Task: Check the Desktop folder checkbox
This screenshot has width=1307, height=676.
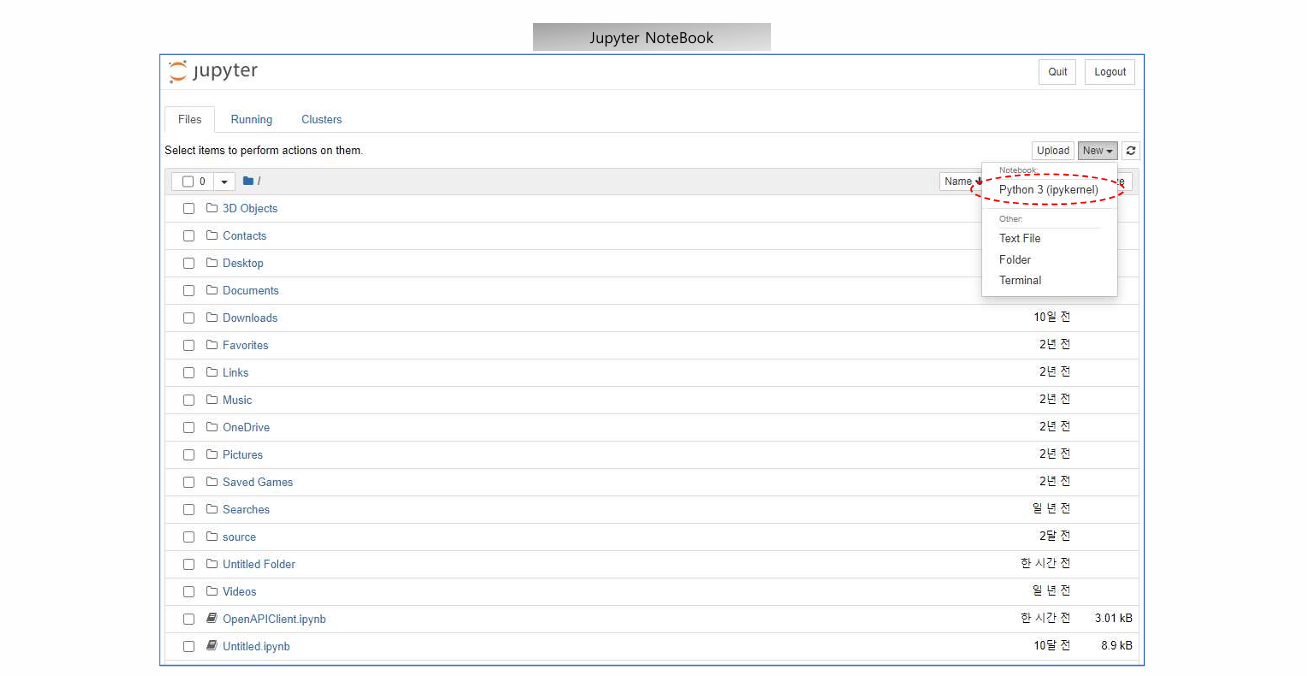Action: [188, 263]
